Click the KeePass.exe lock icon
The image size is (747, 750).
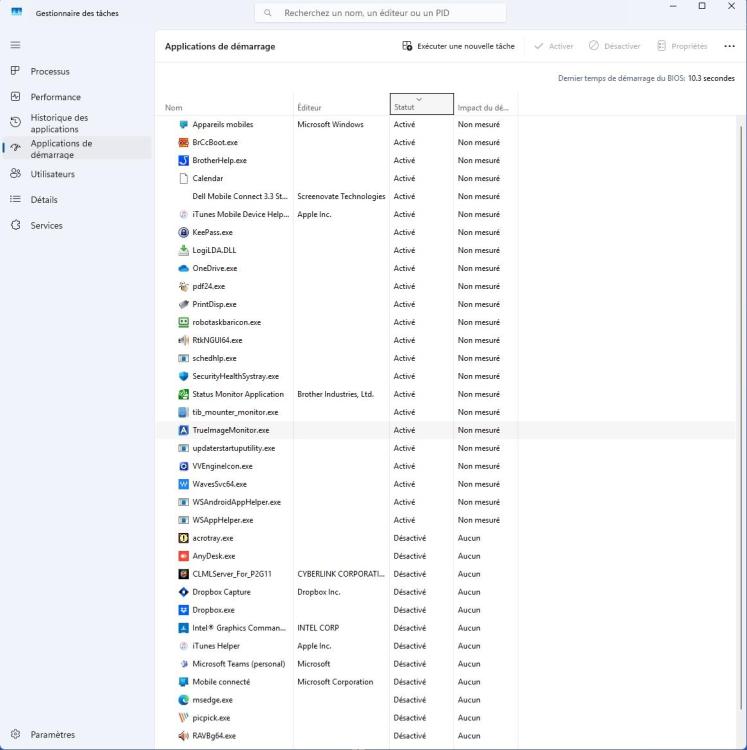click(183, 232)
